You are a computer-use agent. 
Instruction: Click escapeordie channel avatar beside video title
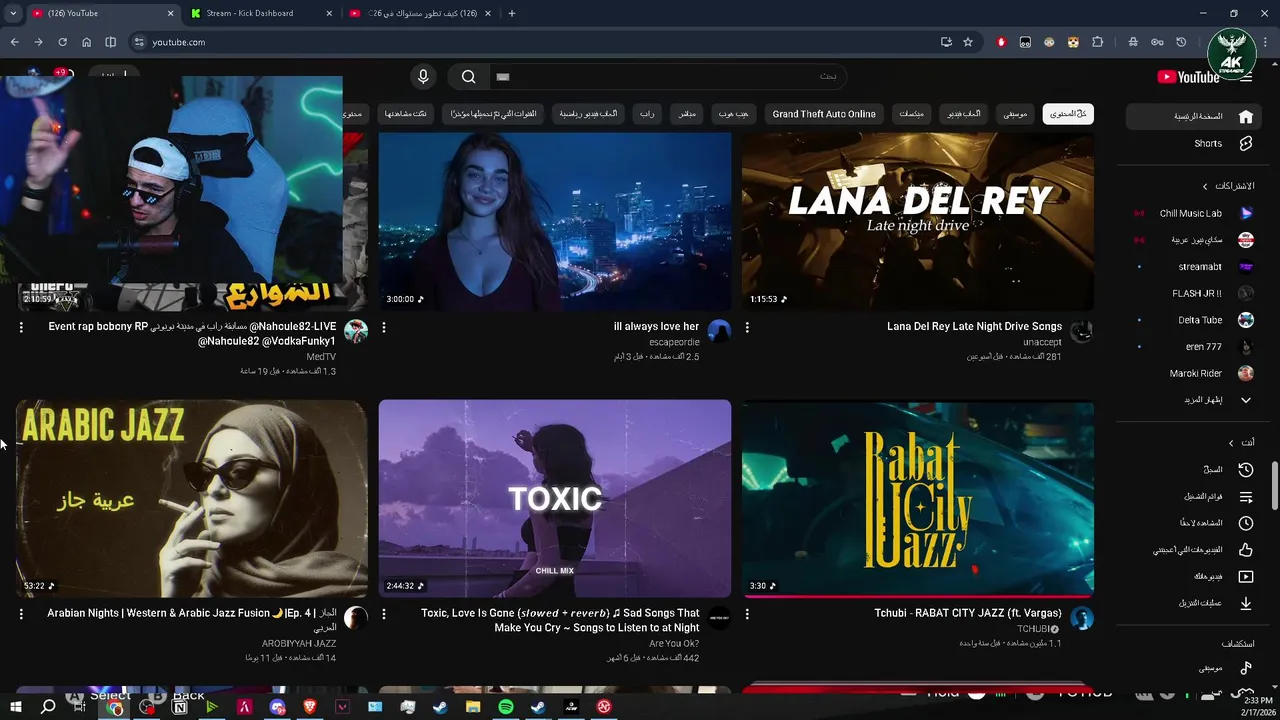[x=719, y=331]
